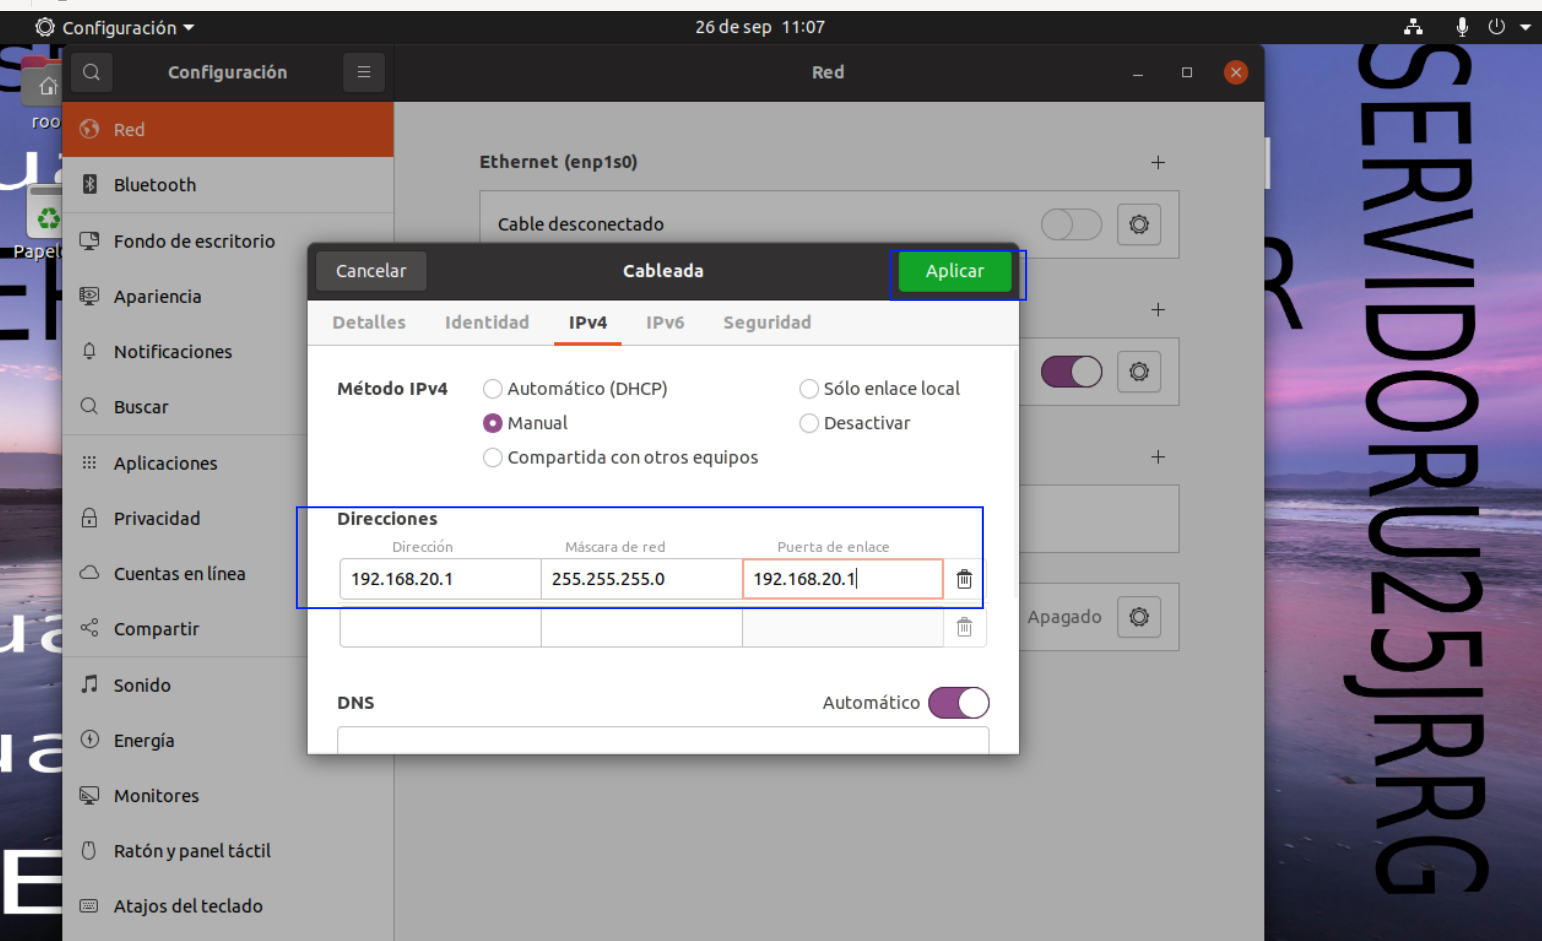This screenshot has height=941, width=1542.
Task: Open the clock showing 26 de sep 11:07
Action: [x=760, y=27]
